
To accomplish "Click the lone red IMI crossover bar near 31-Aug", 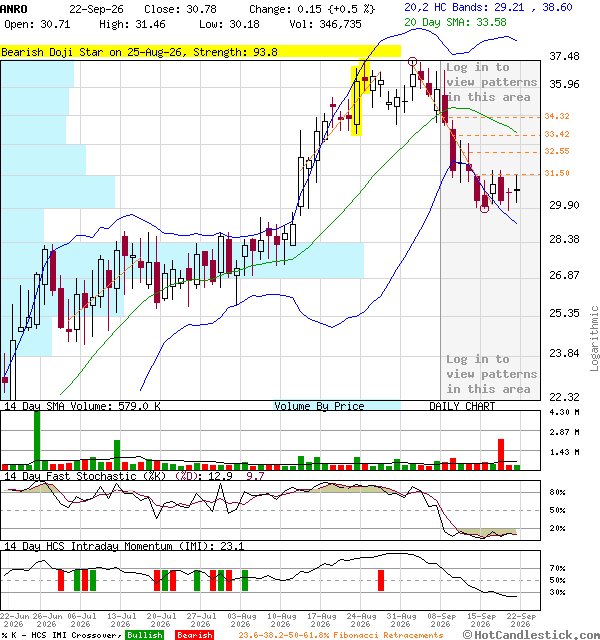I will [x=381, y=580].
